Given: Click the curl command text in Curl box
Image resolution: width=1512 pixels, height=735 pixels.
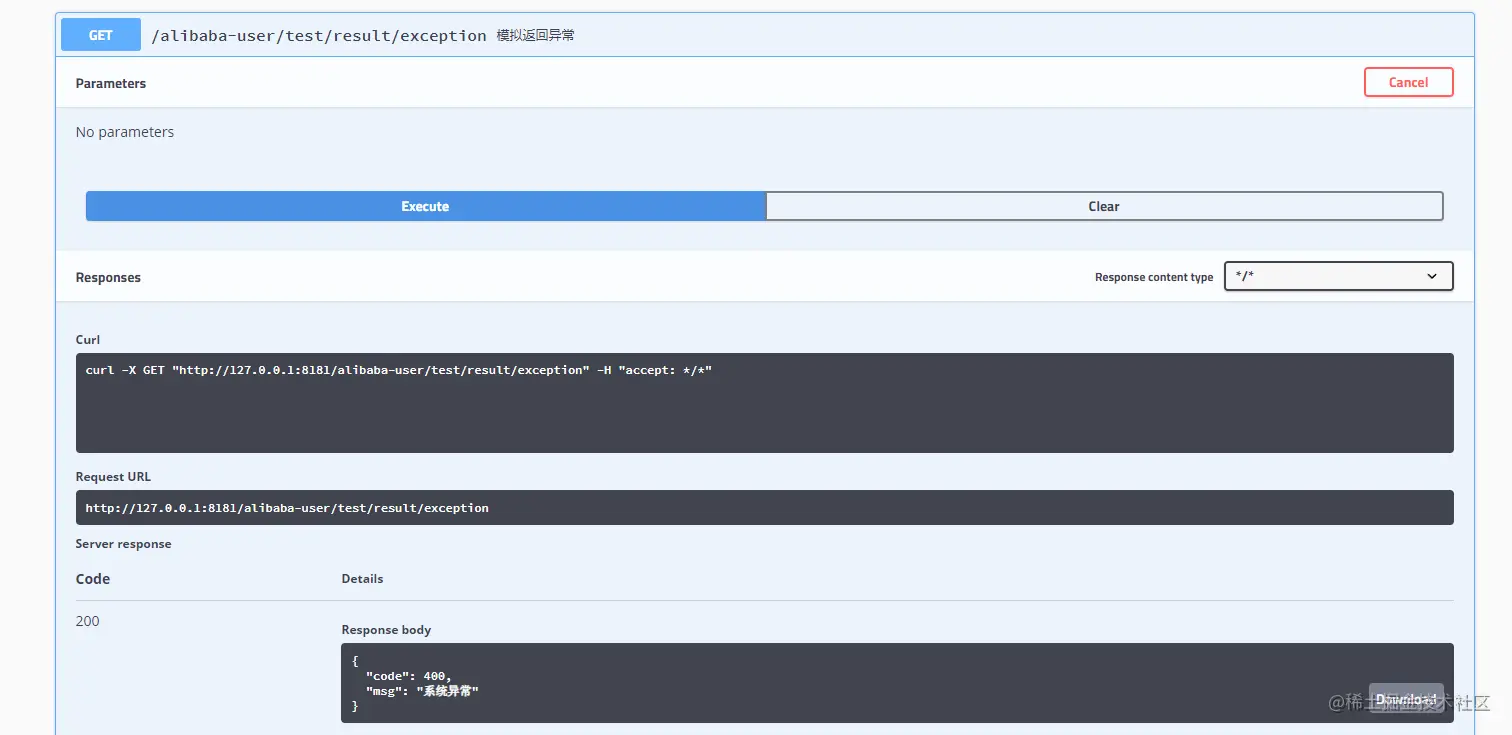Looking at the screenshot, I should (399, 370).
